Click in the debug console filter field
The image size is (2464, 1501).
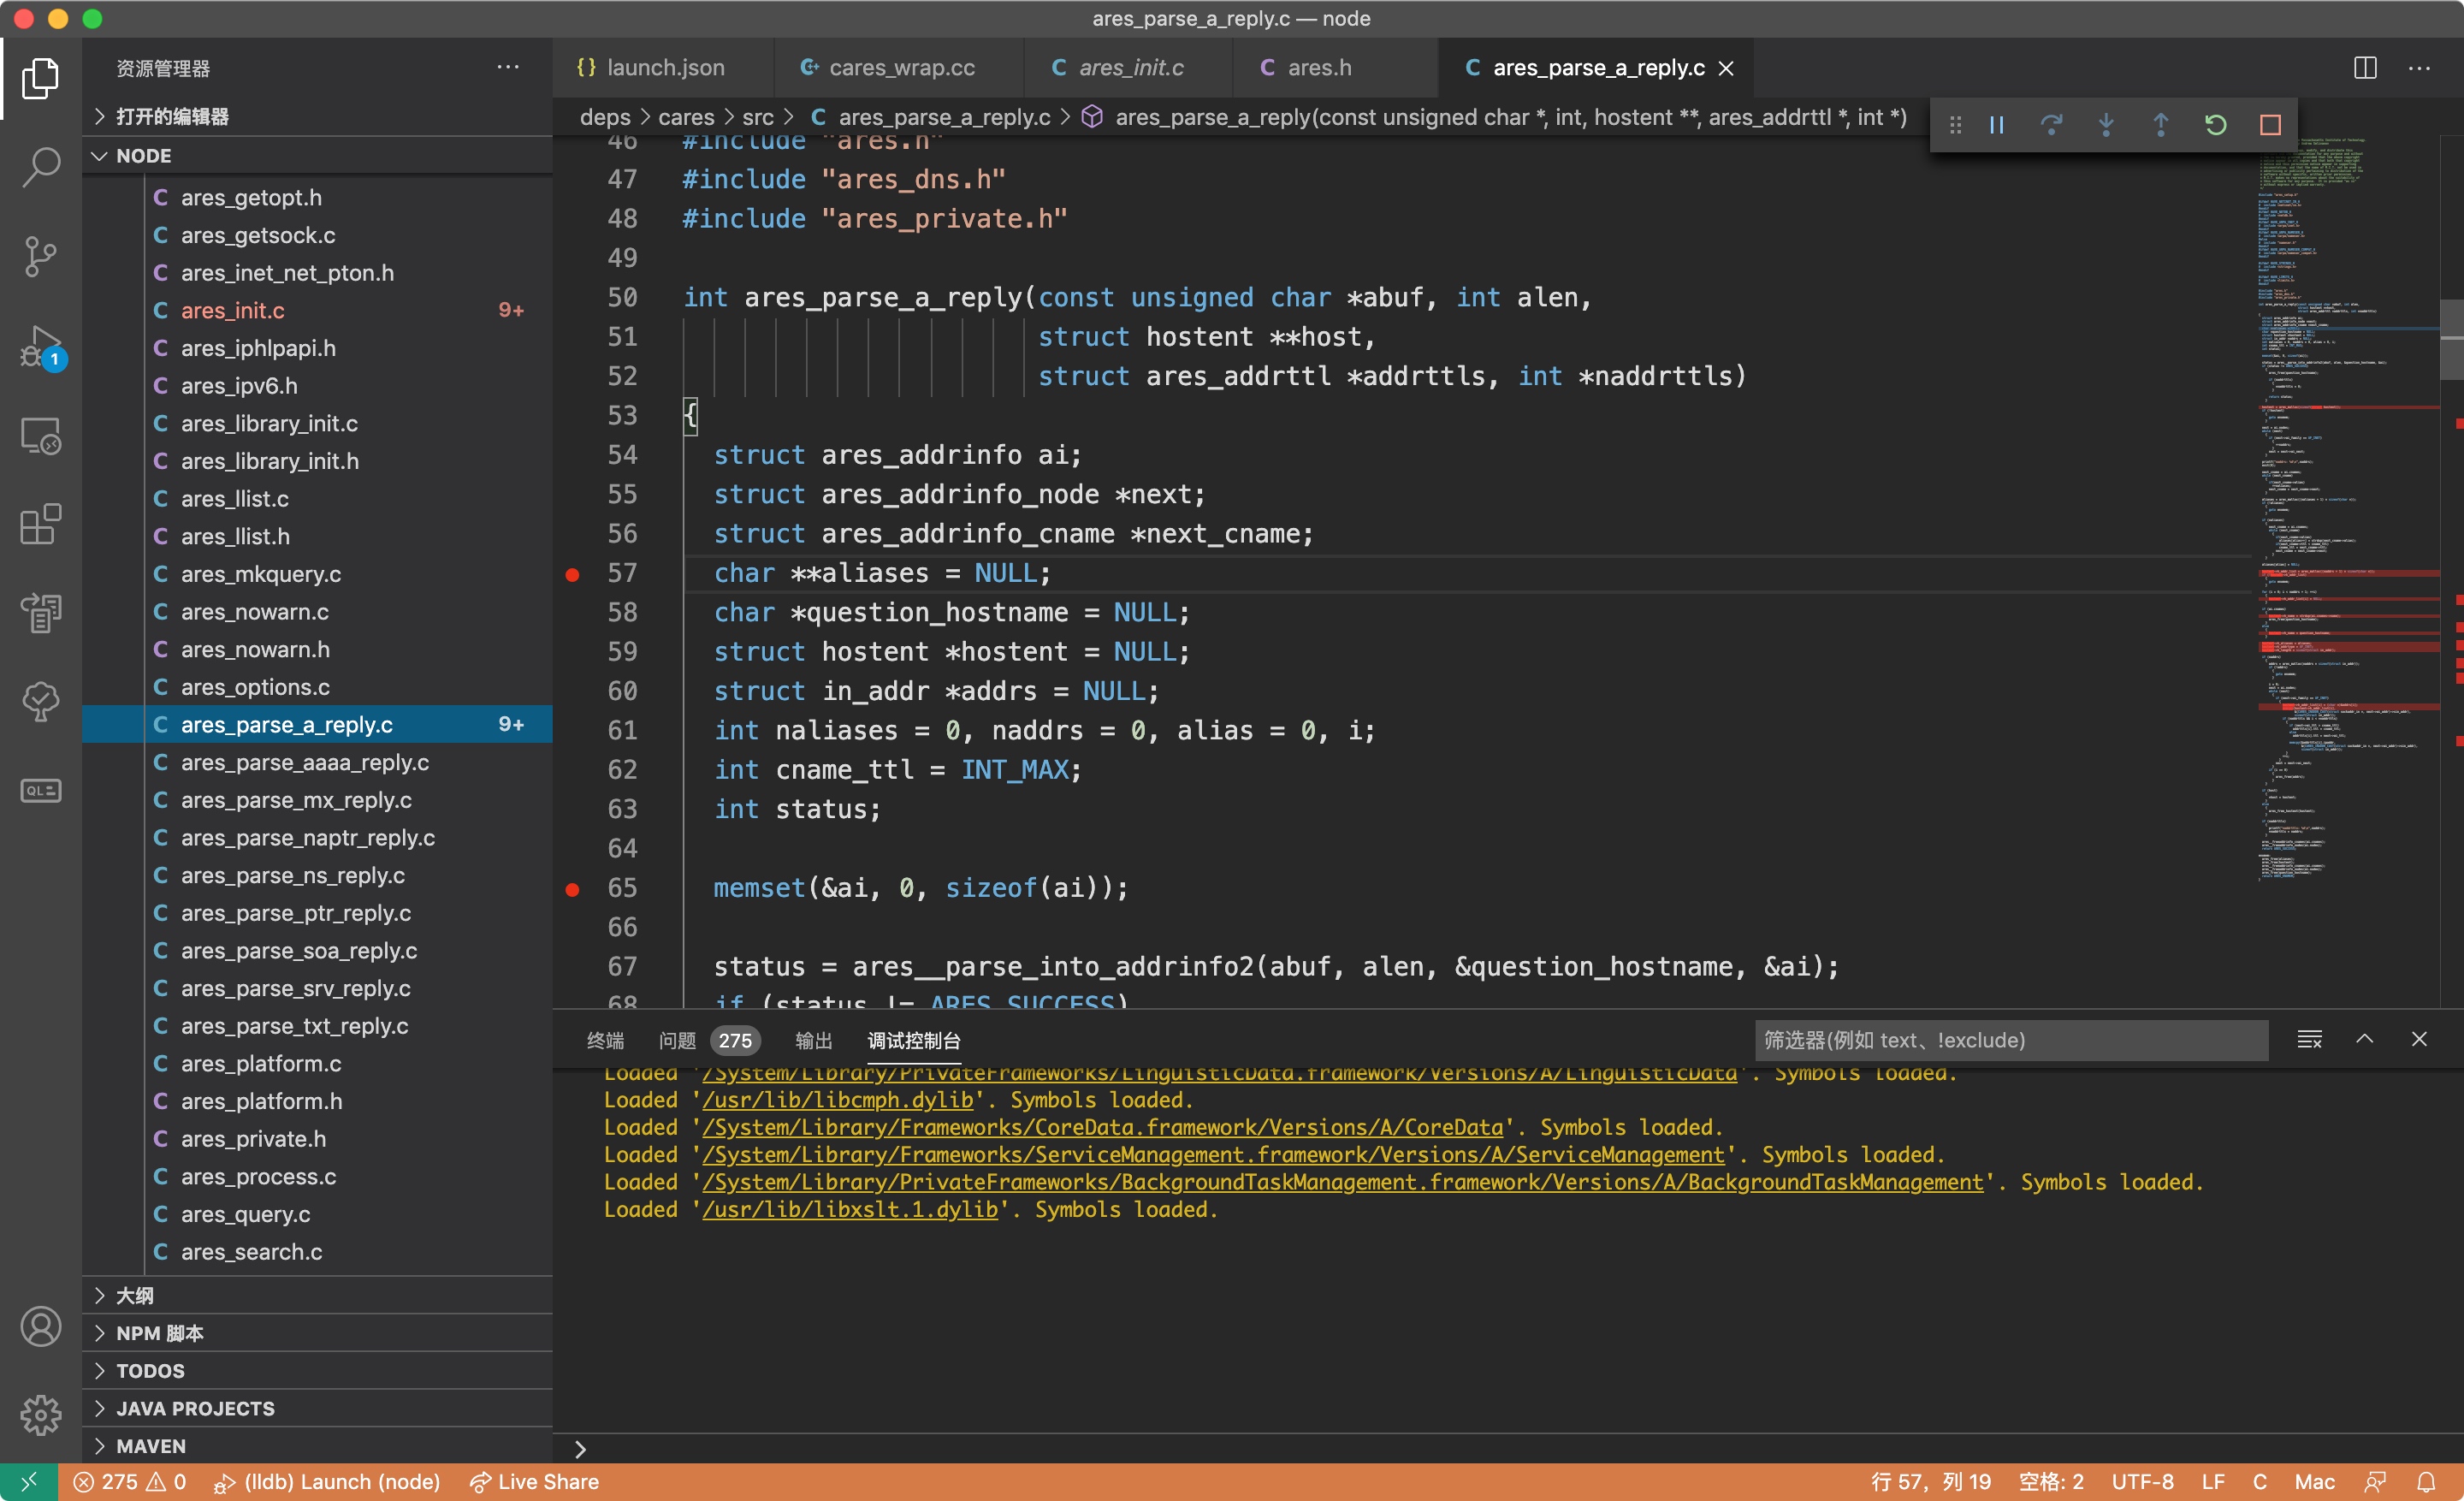pyautogui.click(x=2010, y=1040)
